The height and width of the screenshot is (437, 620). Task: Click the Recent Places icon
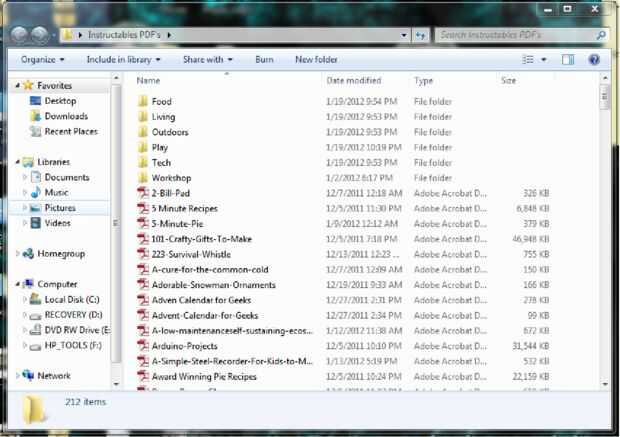coord(36,131)
